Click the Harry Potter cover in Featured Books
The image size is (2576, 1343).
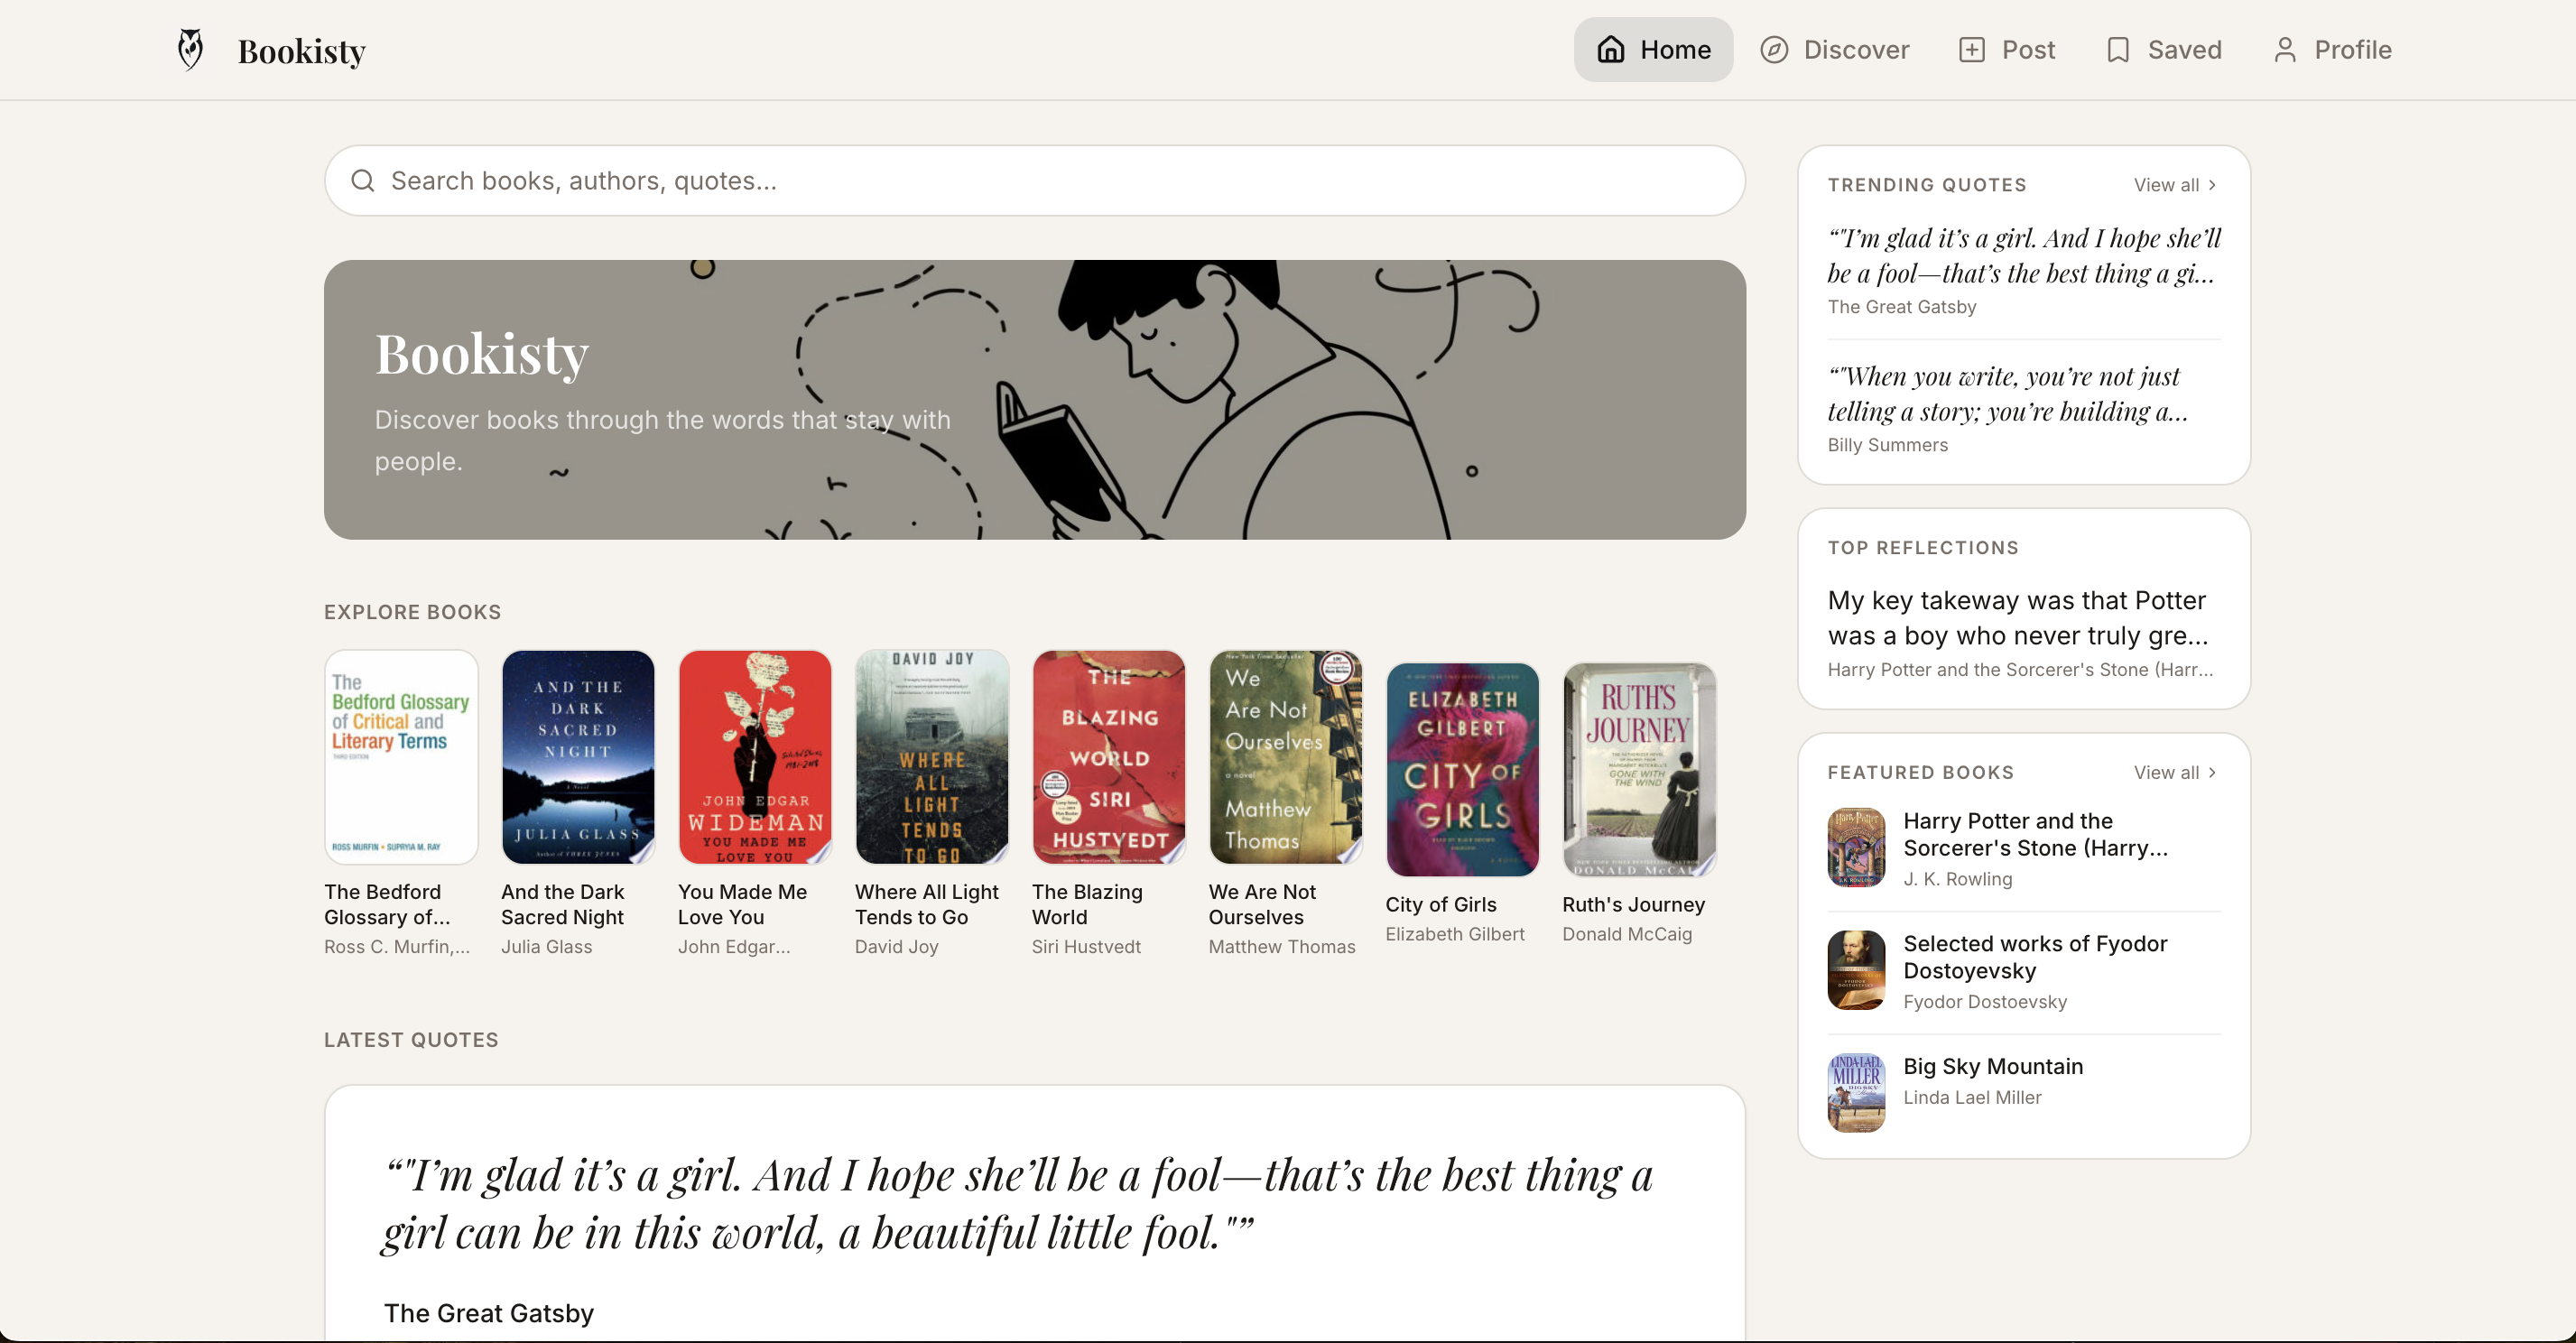pos(1855,847)
